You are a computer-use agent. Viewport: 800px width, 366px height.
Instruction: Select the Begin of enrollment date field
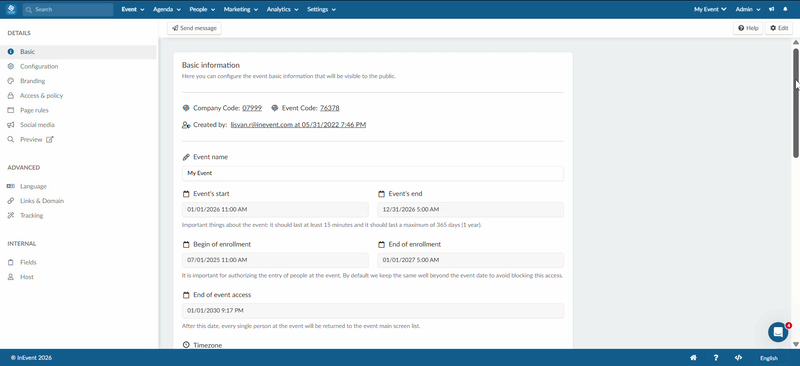[276, 260]
